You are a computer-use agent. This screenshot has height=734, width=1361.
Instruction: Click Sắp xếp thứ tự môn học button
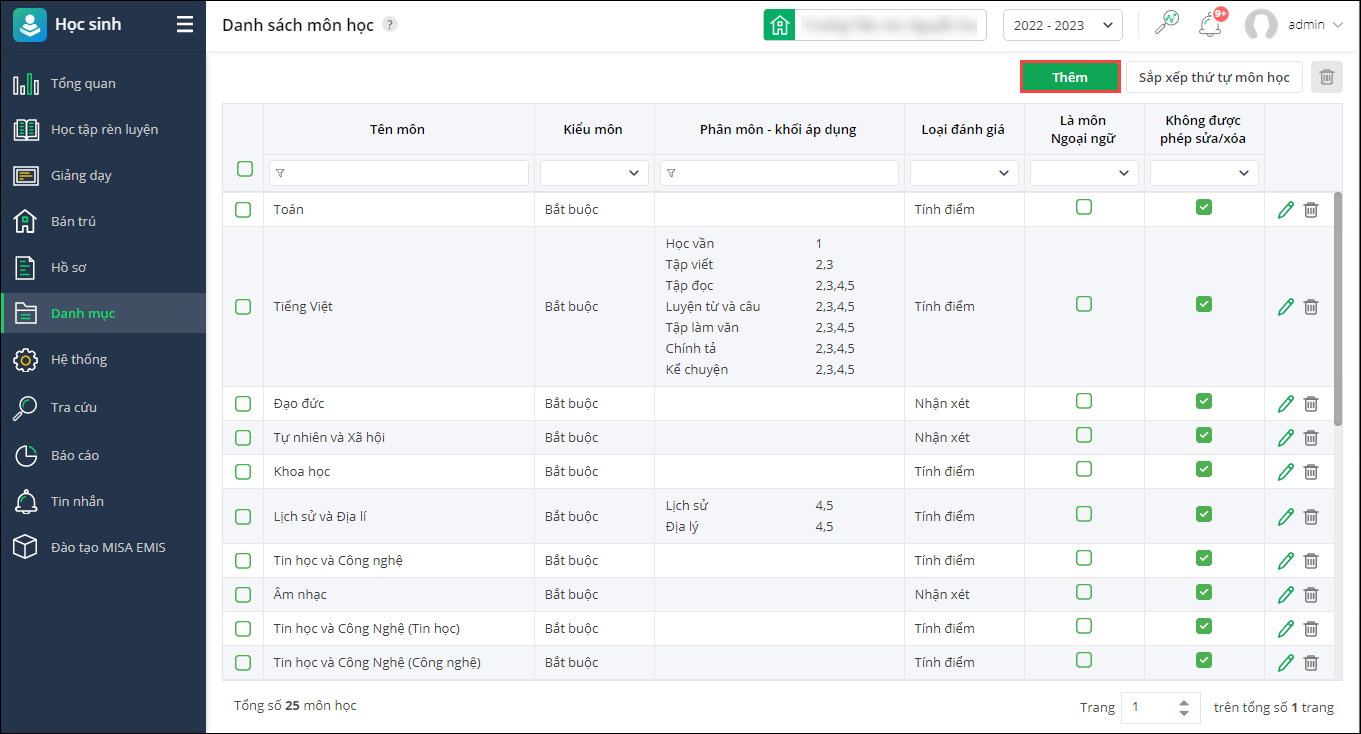(x=1214, y=77)
